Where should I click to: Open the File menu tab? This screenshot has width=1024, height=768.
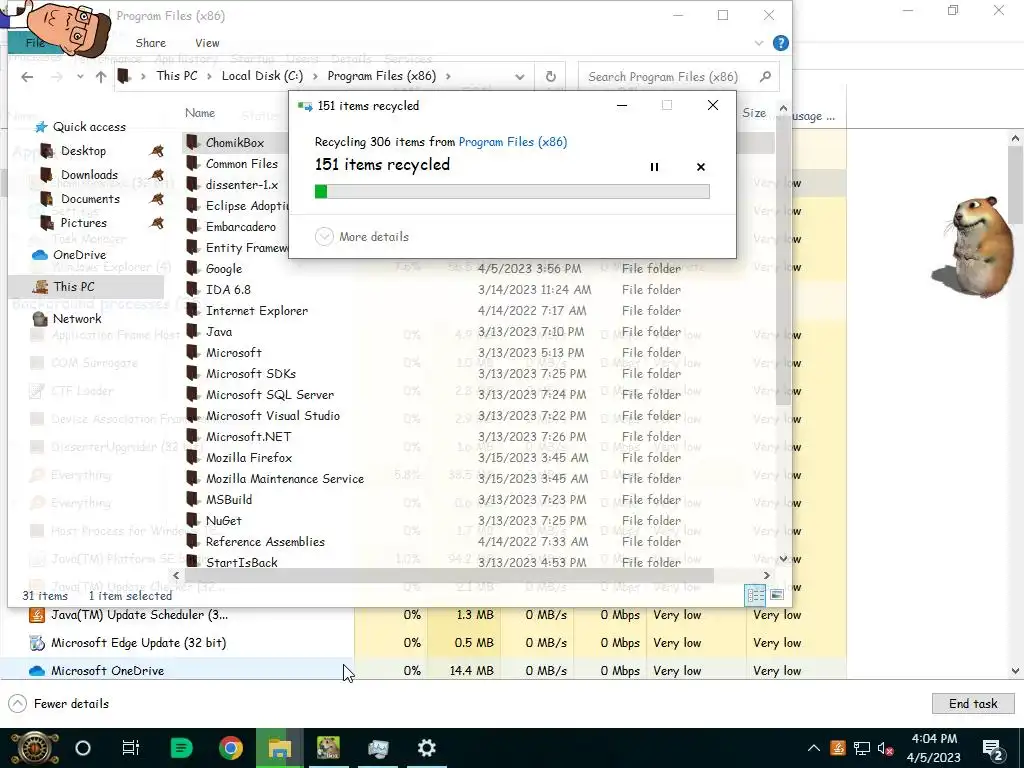35,43
